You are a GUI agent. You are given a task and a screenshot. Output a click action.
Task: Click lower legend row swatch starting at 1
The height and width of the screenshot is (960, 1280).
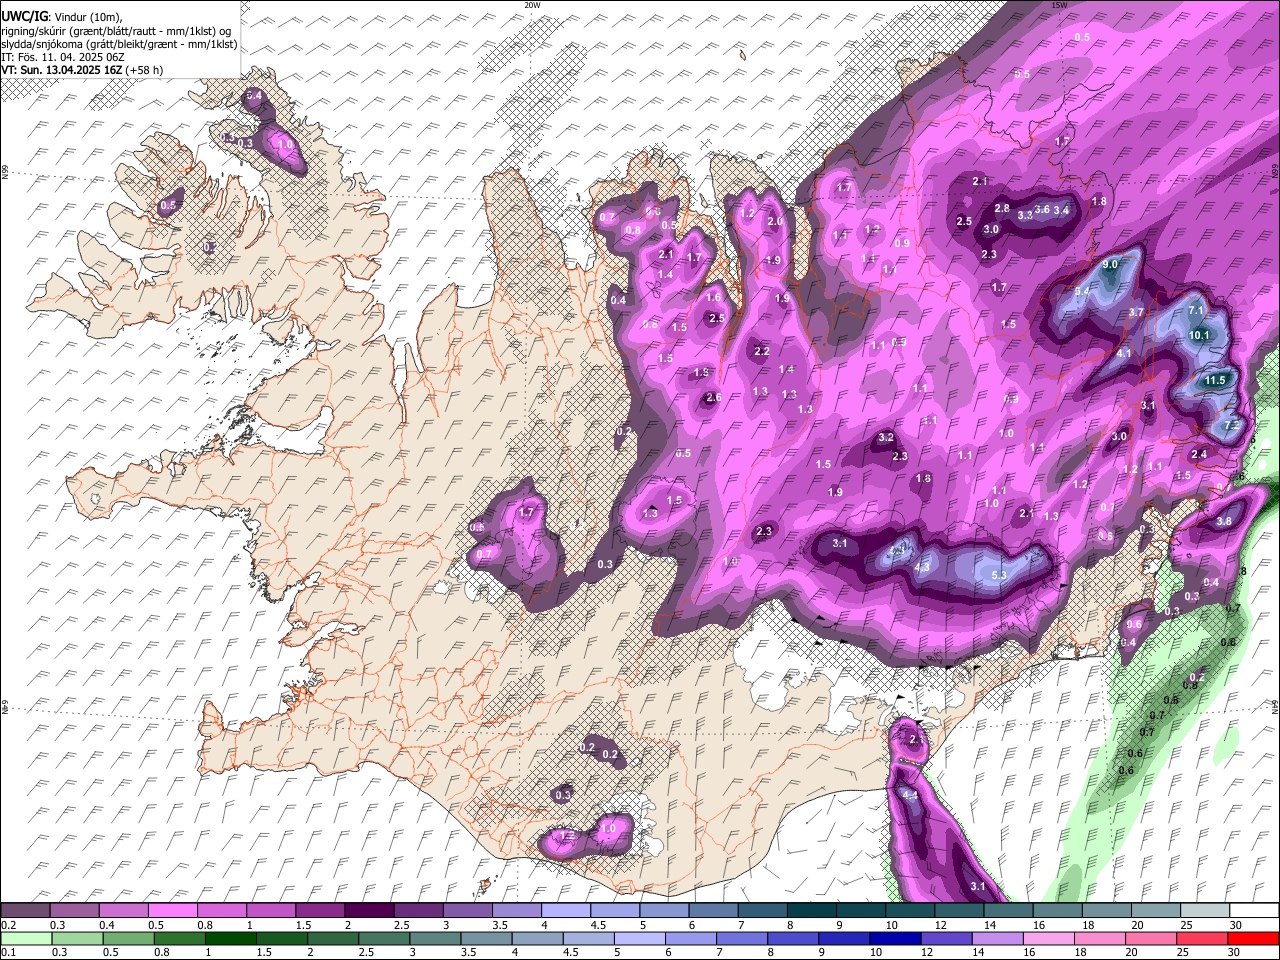tap(230, 938)
